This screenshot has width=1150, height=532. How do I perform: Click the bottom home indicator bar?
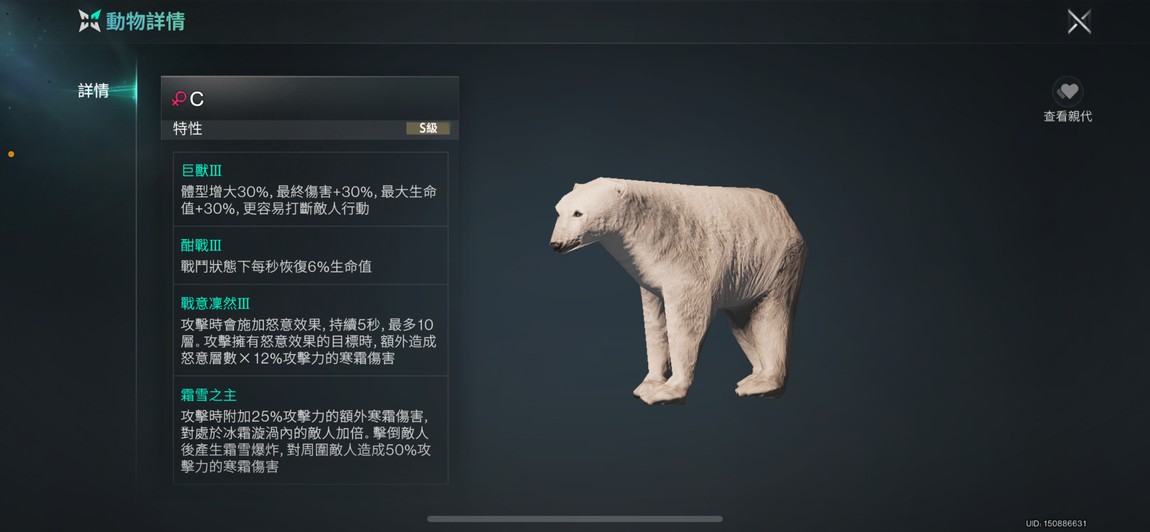[x=575, y=519]
